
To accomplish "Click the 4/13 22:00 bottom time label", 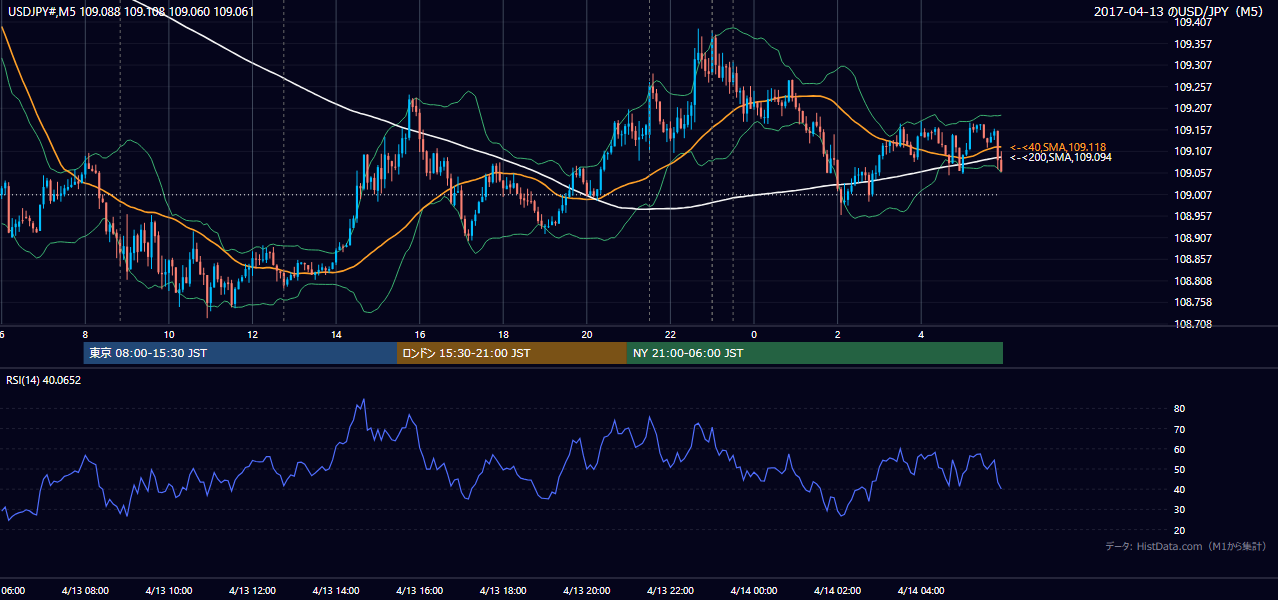I will [670, 590].
